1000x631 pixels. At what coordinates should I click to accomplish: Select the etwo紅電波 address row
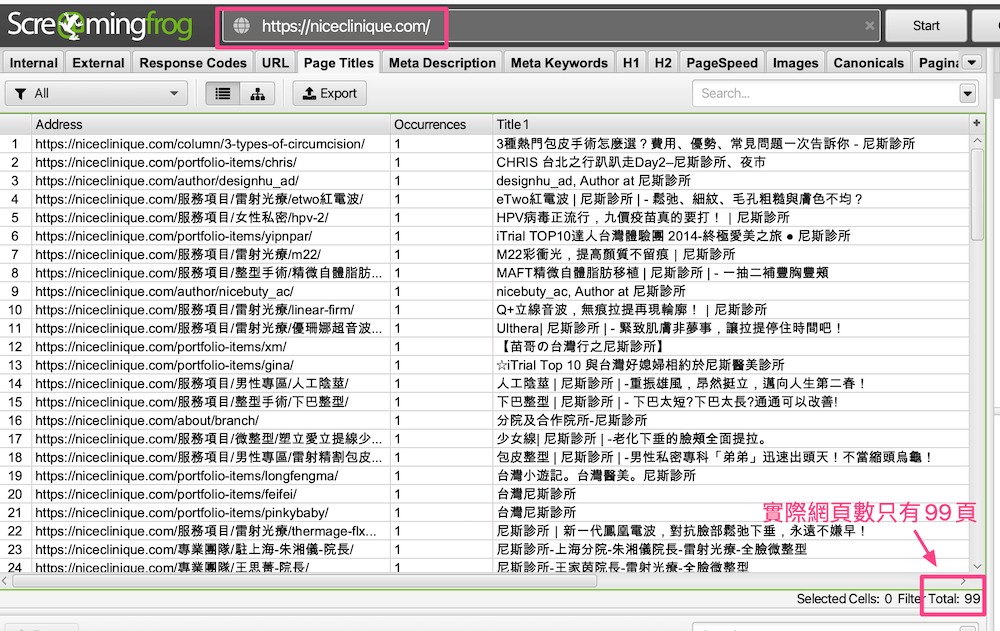(x=199, y=200)
